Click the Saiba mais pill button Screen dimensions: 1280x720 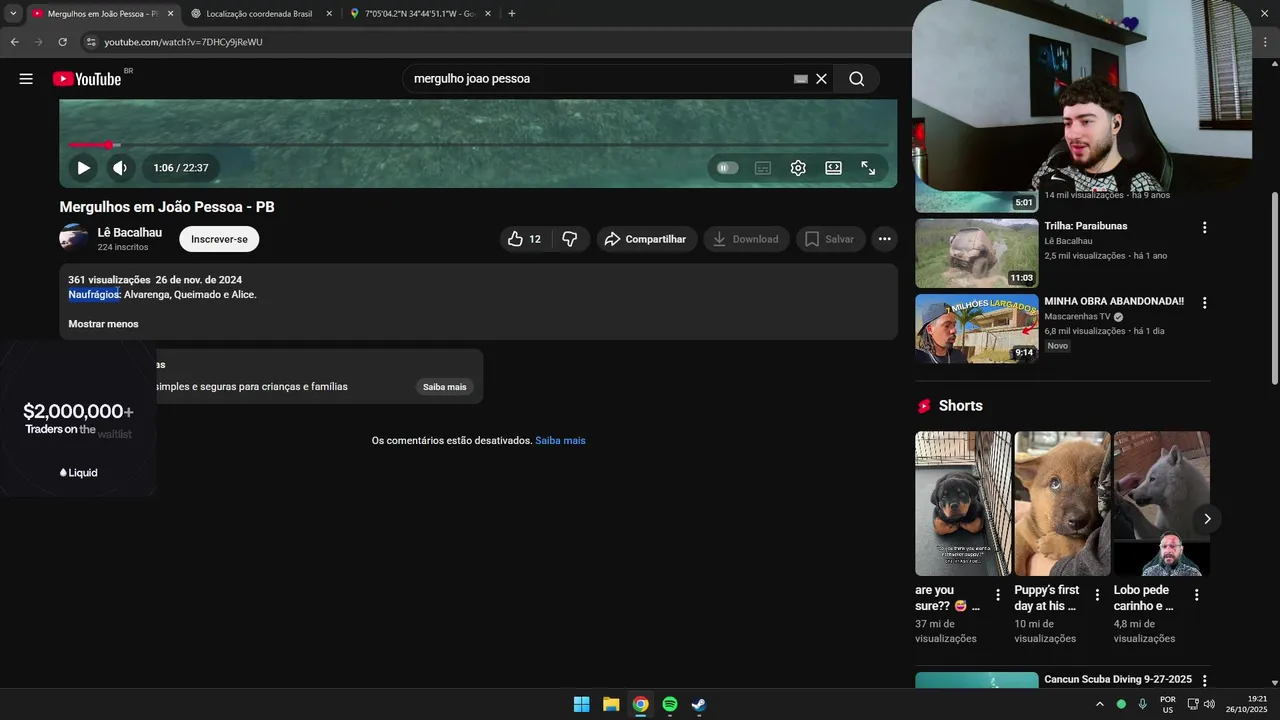(x=444, y=387)
